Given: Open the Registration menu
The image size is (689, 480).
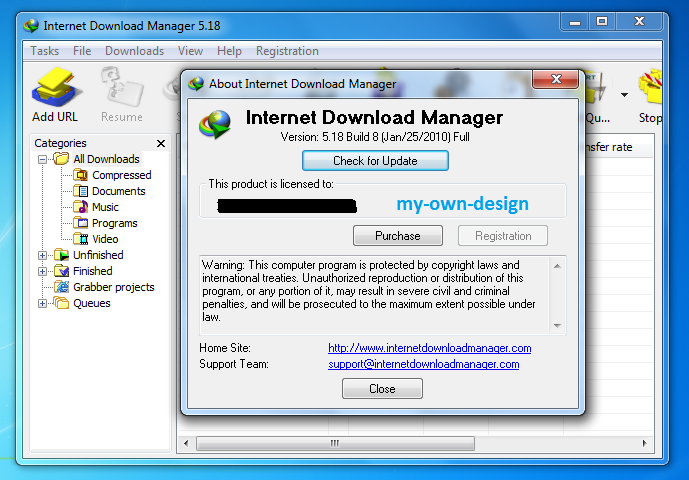Looking at the screenshot, I should (x=287, y=51).
